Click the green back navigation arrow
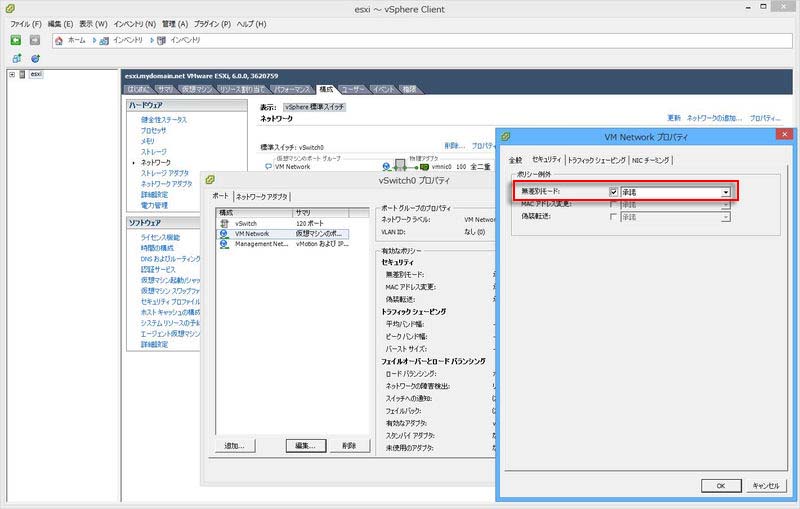The height and width of the screenshot is (509, 800). (x=16, y=40)
